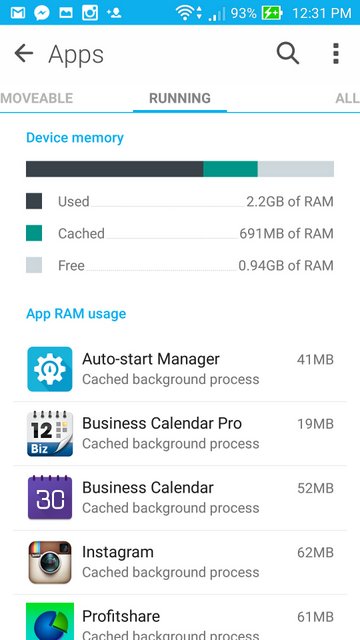The width and height of the screenshot is (360, 640).
Task: Tap the purple Business Calendar icon
Action: tap(50, 497)
